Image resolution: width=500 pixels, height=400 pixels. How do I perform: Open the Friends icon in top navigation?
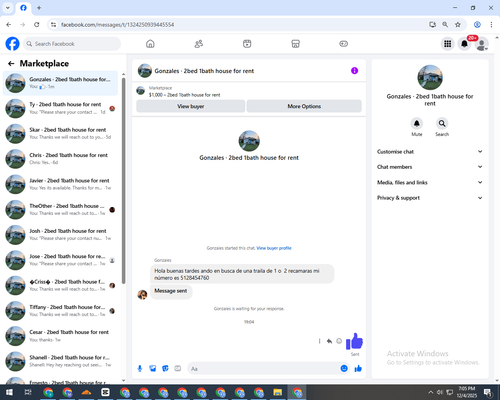point(199,44)
